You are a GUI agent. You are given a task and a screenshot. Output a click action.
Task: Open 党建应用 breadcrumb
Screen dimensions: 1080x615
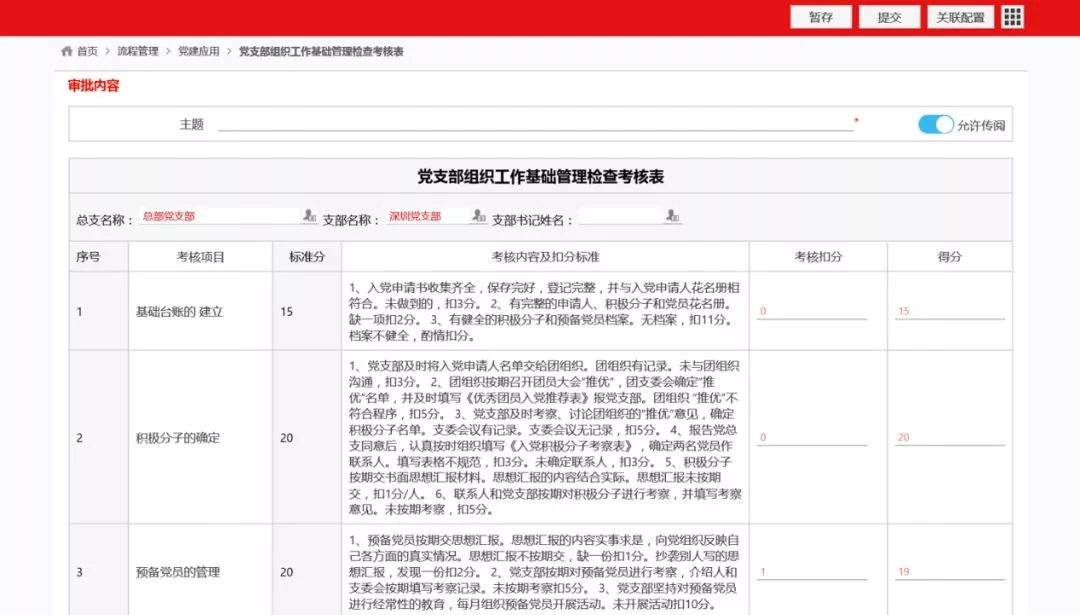click(x=198, y=51)
